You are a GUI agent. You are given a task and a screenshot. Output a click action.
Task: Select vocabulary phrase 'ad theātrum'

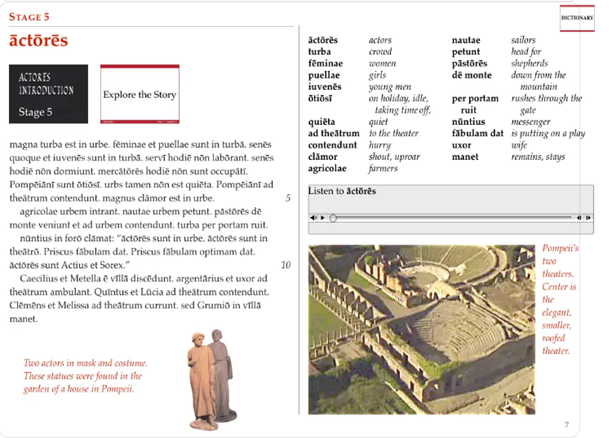click(334, 134)
